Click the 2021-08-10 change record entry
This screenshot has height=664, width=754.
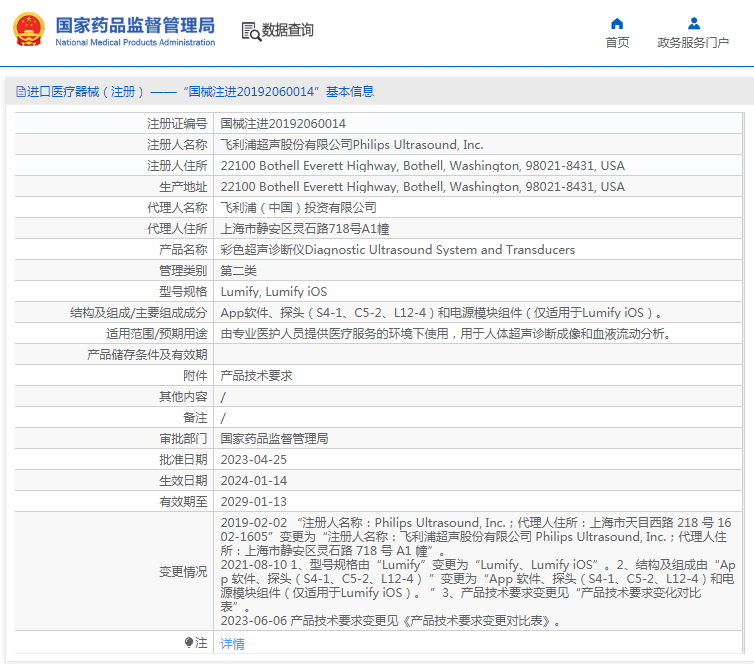click(478, 586)
